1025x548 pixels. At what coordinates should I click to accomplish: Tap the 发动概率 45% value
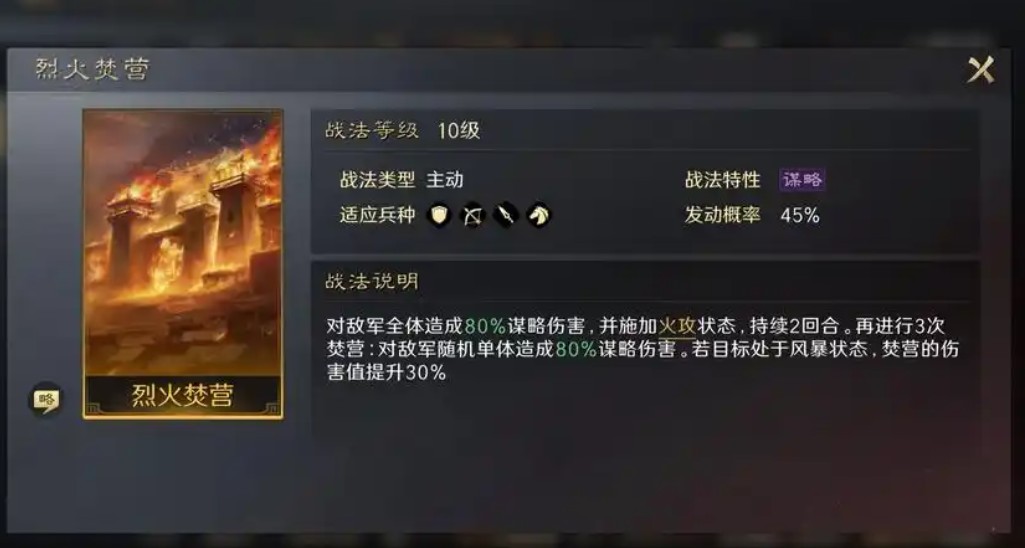[799, 216]
